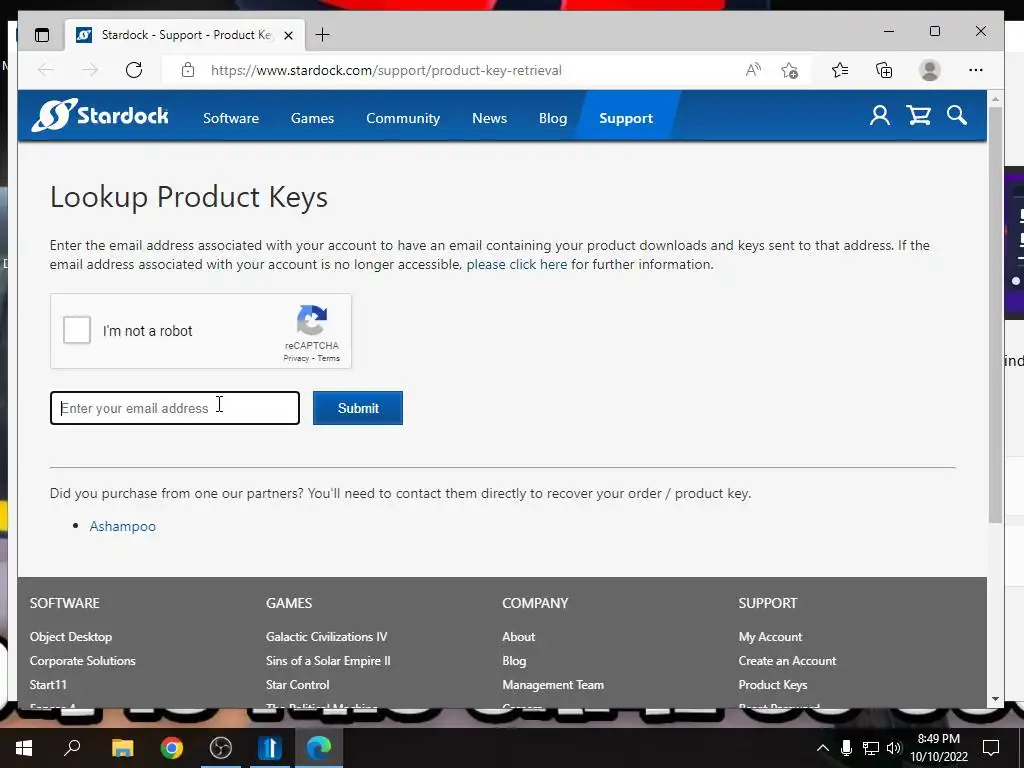Refresh the page with reload button
This screenshot has height=768, width=1024.
coord(134,70)
